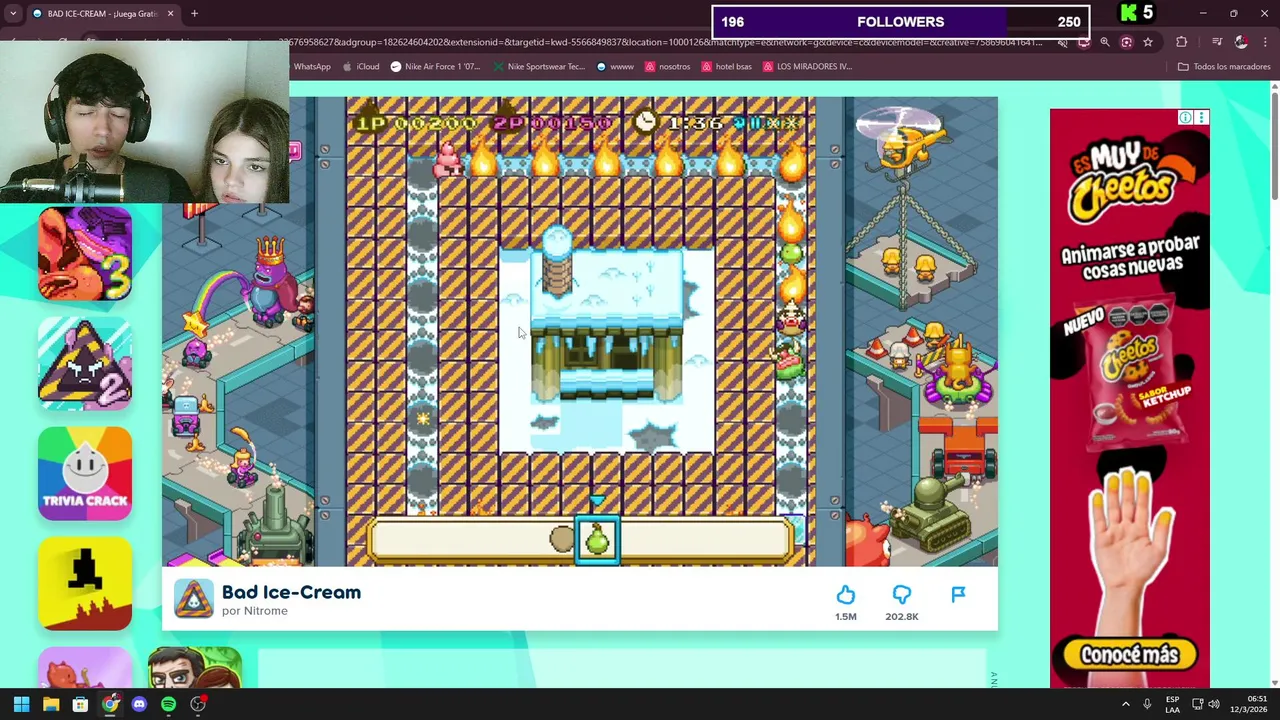The image size is (1280, 720).
Task: Report the game using the flag icon
Action: pyautogui.click(x=958, y=595)
